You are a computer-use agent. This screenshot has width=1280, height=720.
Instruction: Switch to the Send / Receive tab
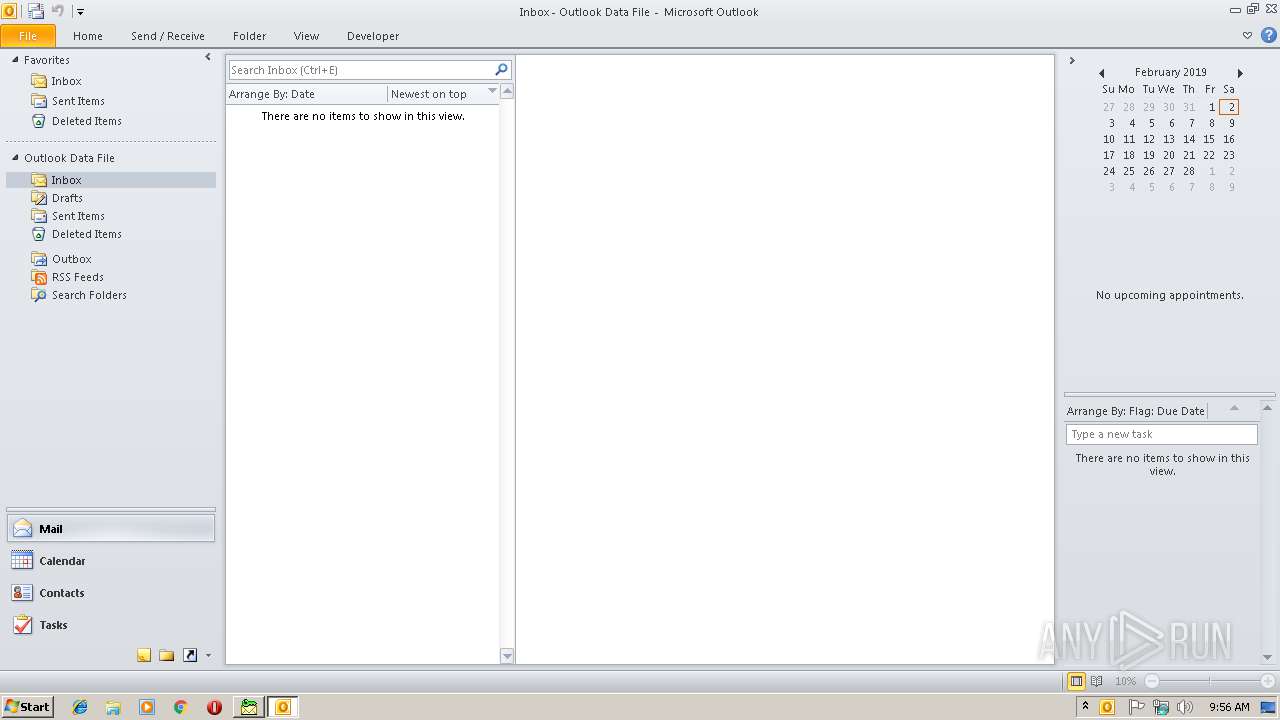coord(168,36)
